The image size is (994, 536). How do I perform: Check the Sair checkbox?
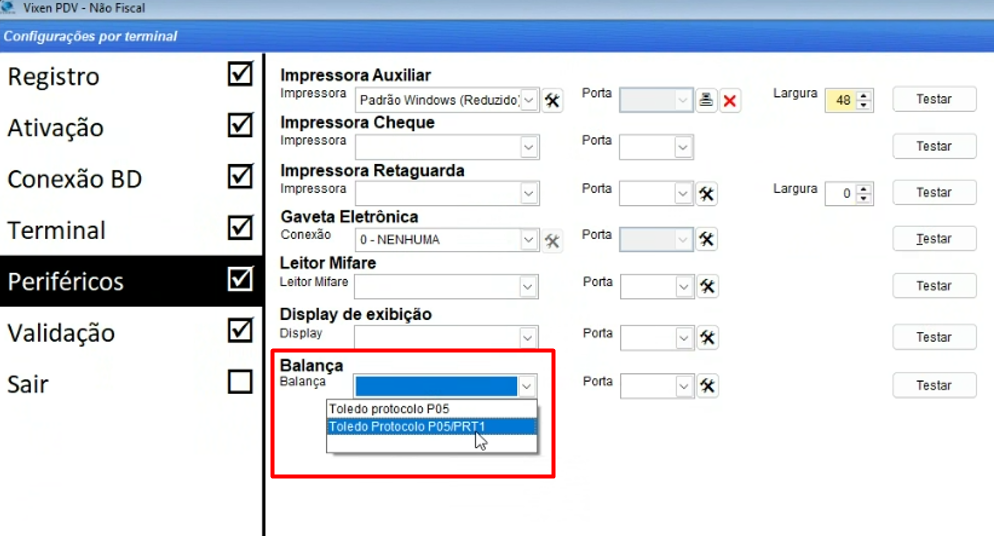[x=240, y=382]
